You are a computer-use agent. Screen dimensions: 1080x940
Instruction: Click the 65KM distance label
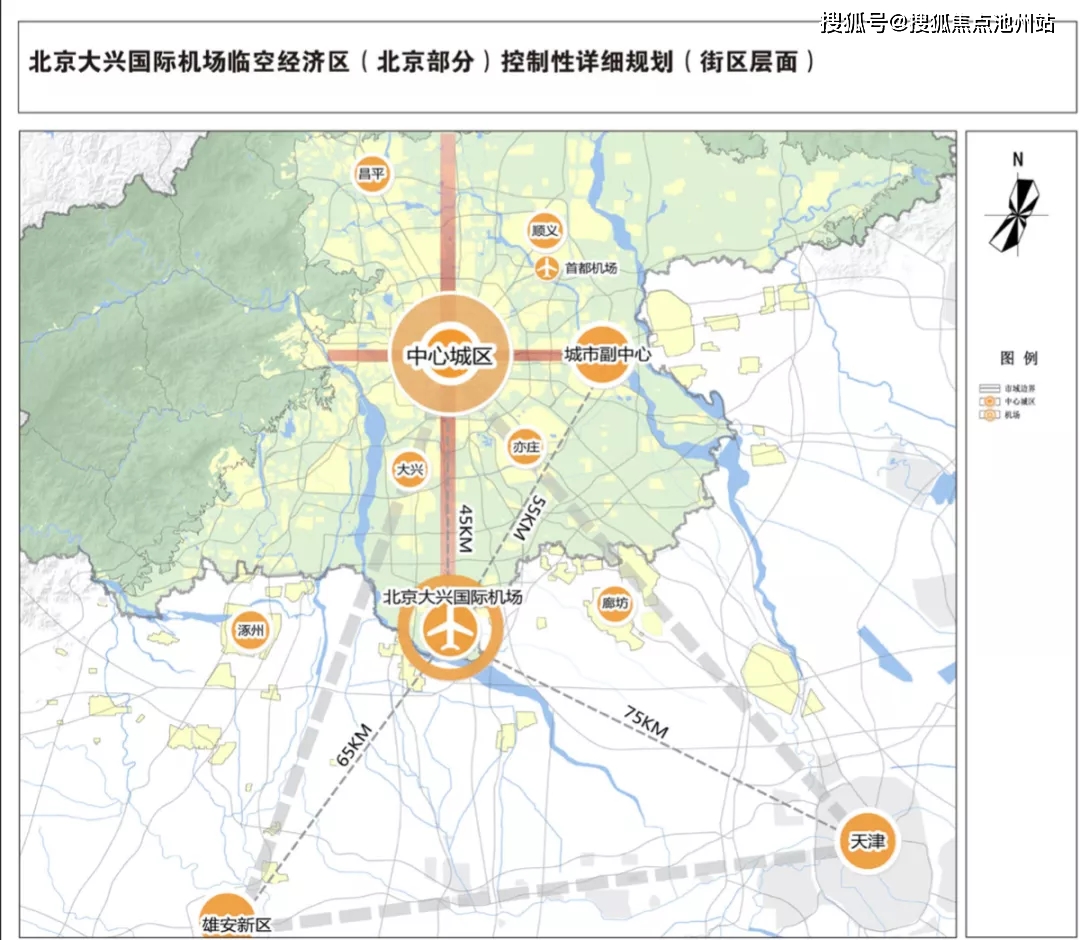pyautogui.click(x=351, y=744)
